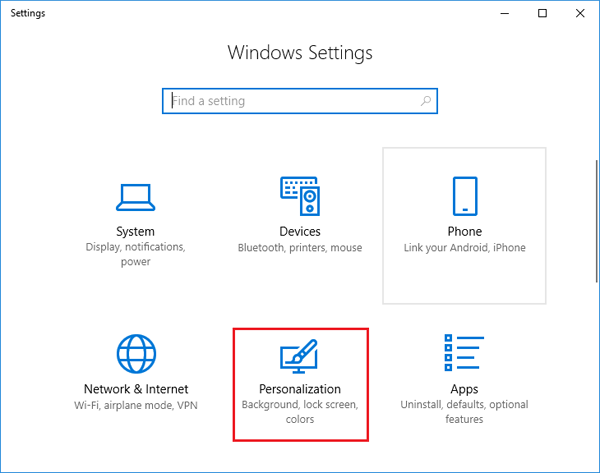Click the 'System' label

[135, 232]
